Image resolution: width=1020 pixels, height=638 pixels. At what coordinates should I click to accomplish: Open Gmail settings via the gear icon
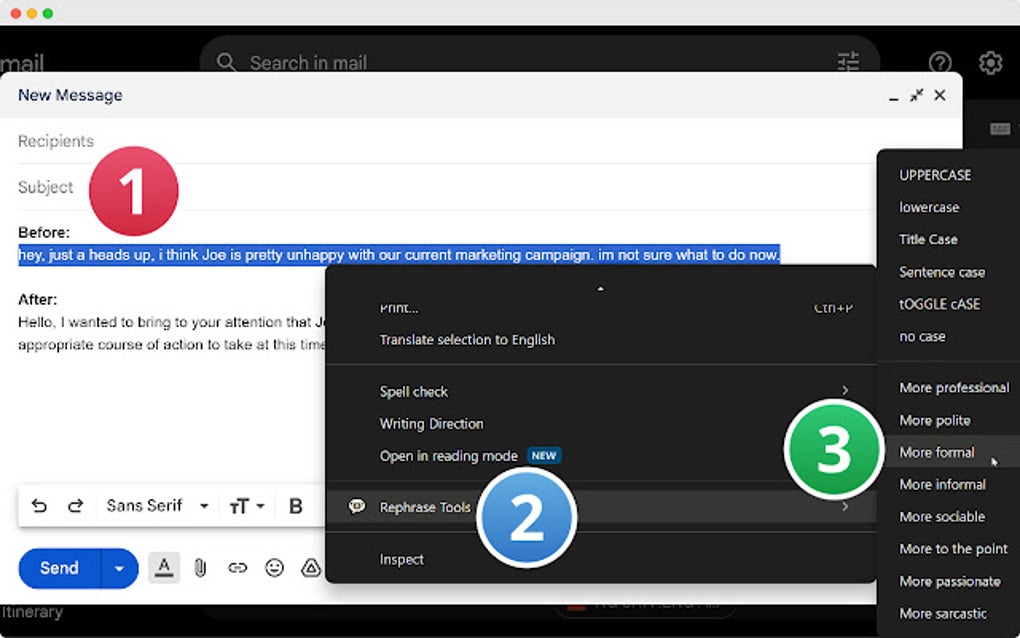tap(989, 62)
